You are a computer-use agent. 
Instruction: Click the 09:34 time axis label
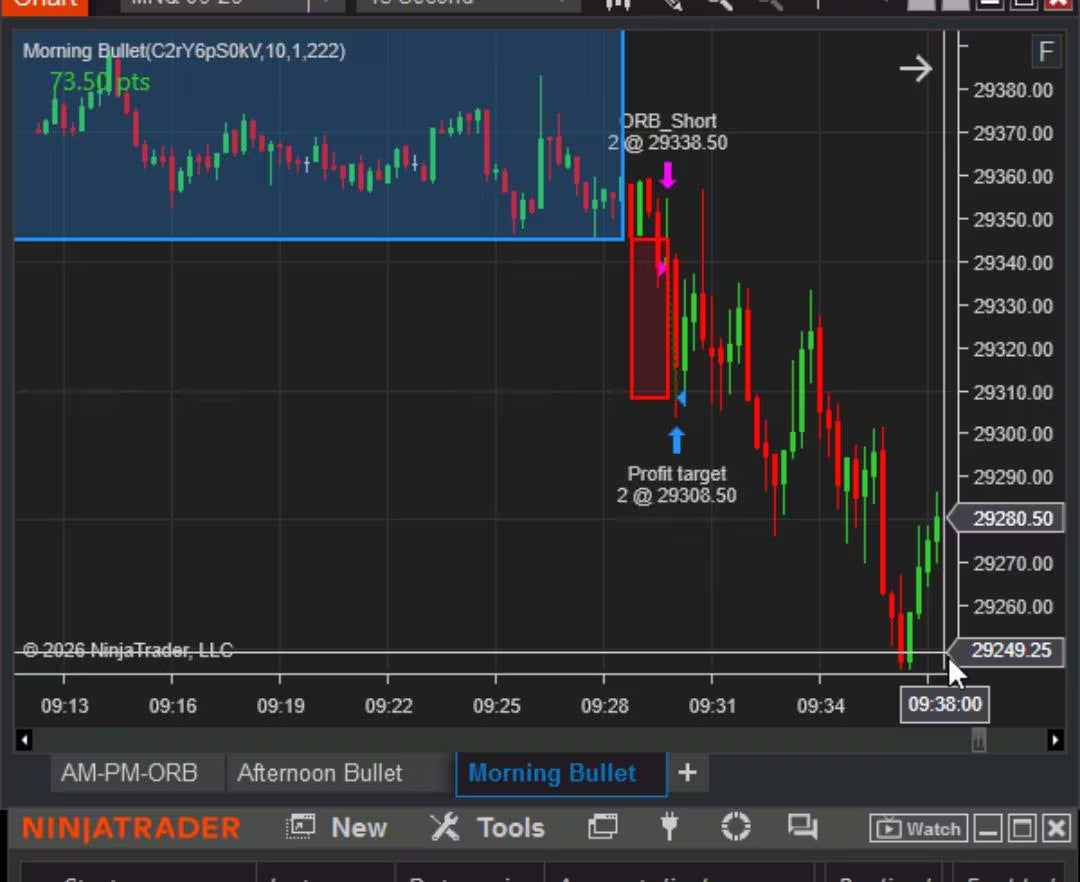point(821,706)
